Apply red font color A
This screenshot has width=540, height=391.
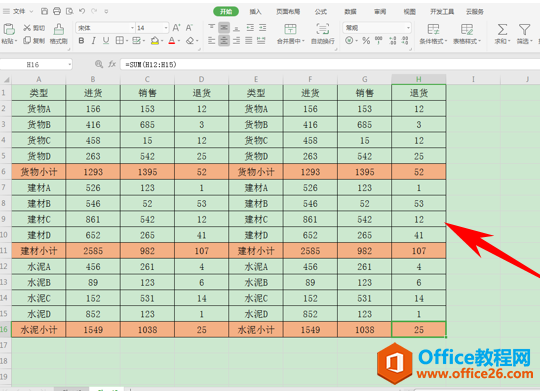coord(172,41)
